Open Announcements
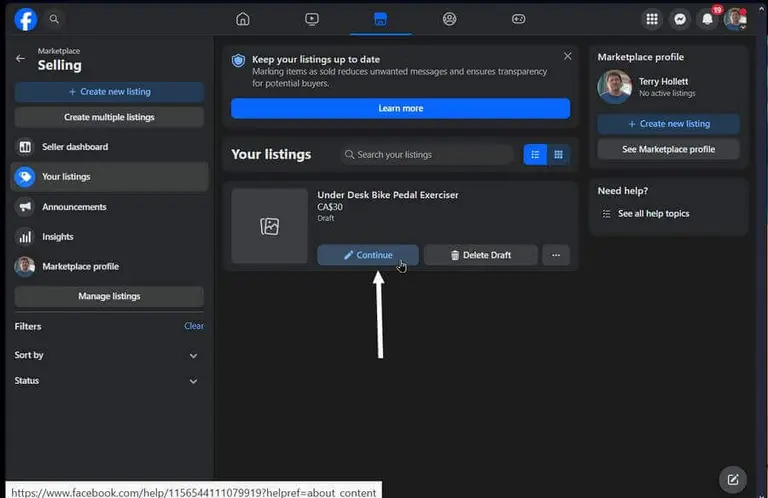Image resolution: width=768 pixels, height=498 pixels. point(109,207)
